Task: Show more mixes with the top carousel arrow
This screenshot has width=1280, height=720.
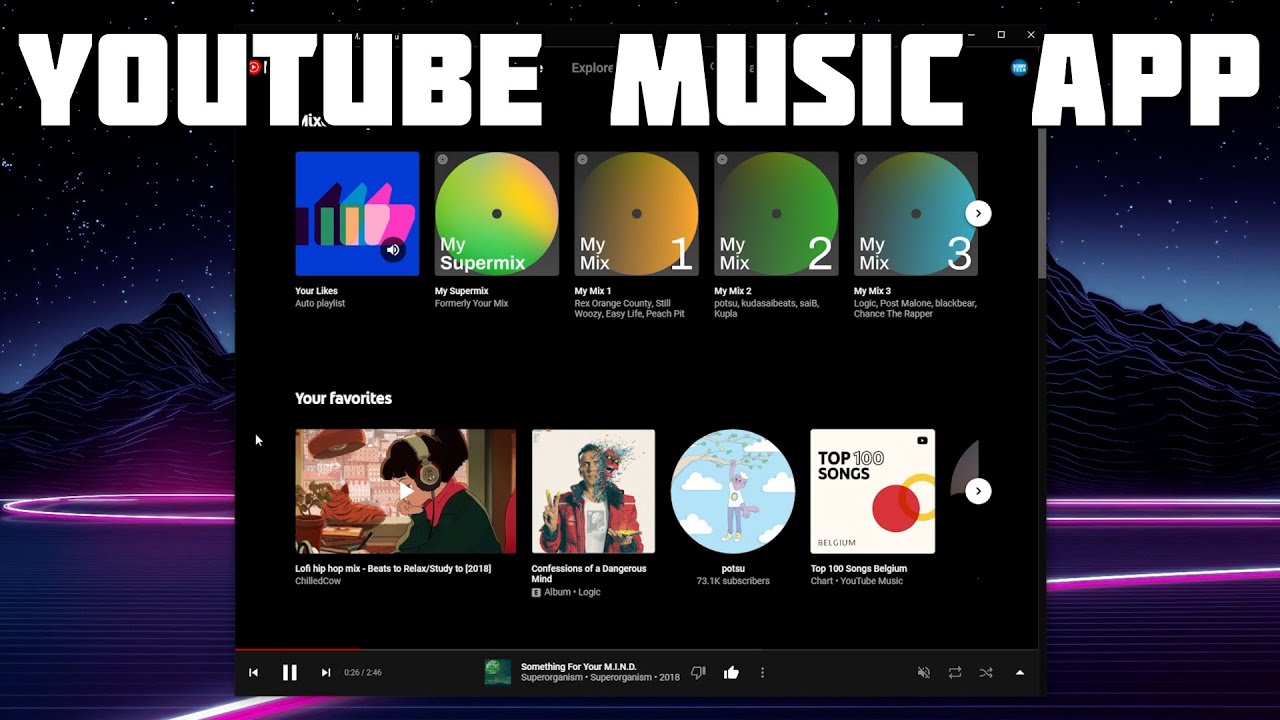Action: tap(978, 213)
